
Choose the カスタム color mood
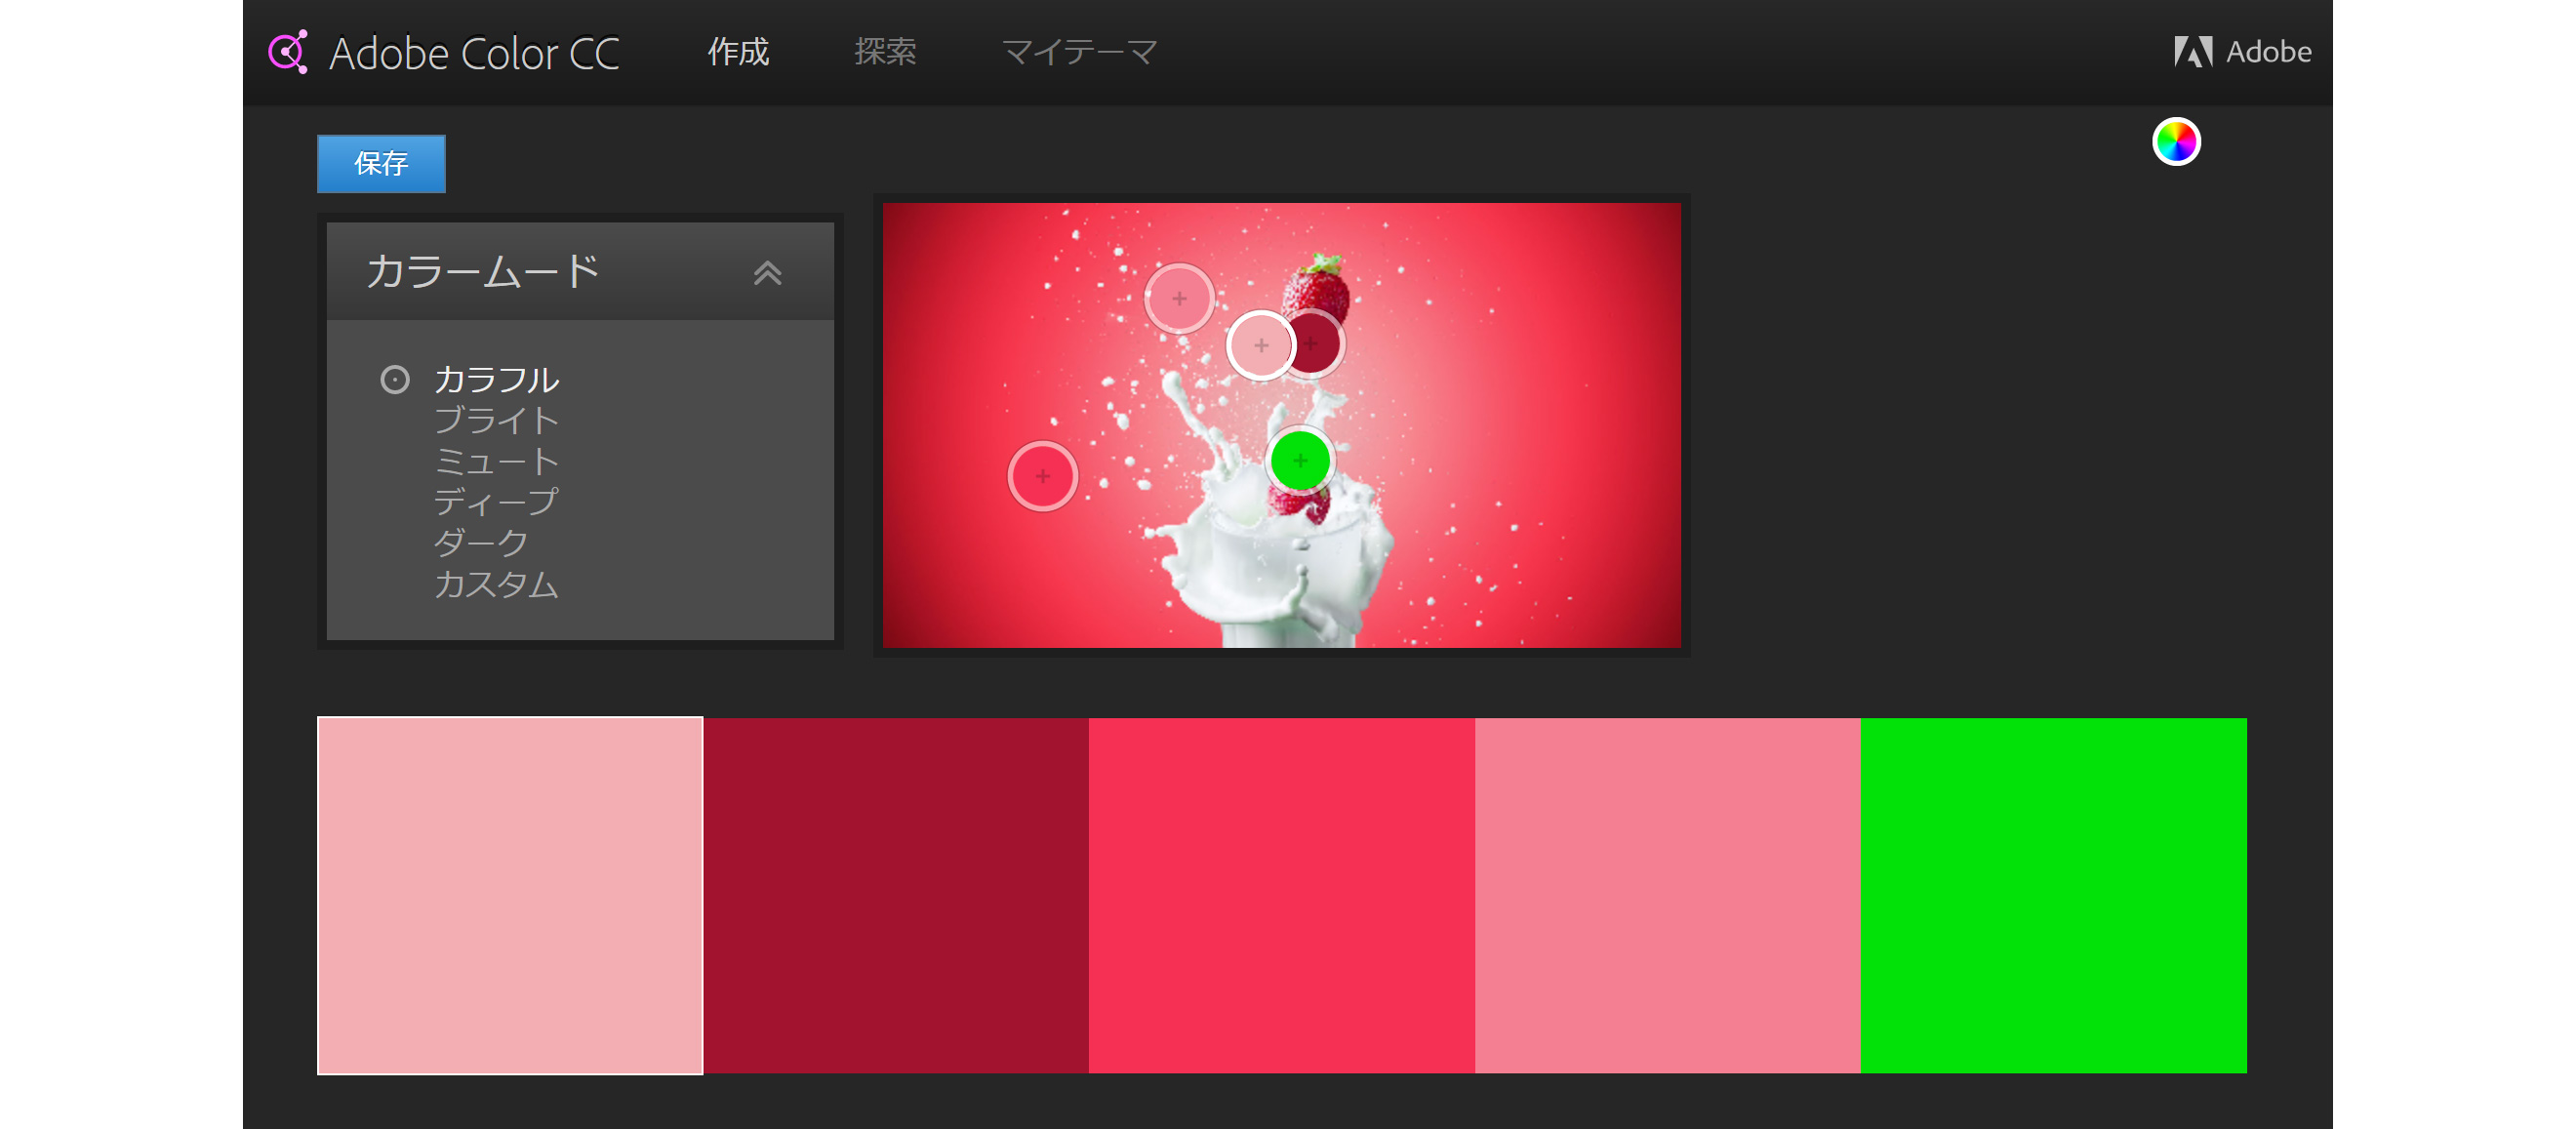coord(496,584)
